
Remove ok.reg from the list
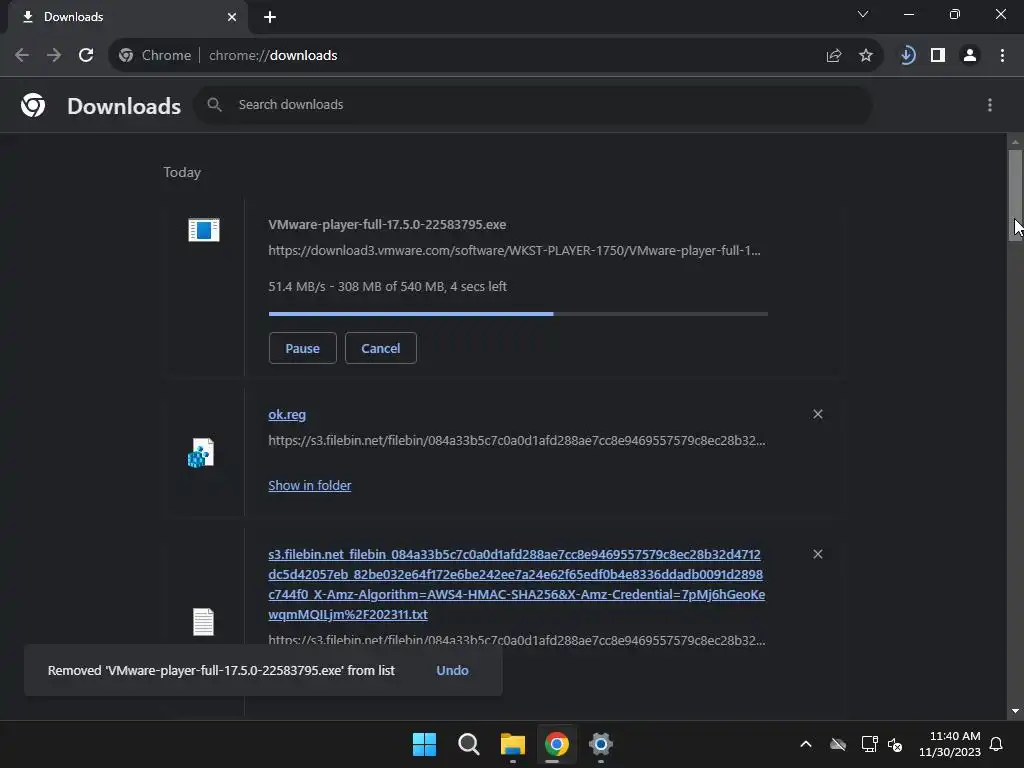(x=818, y=414)
